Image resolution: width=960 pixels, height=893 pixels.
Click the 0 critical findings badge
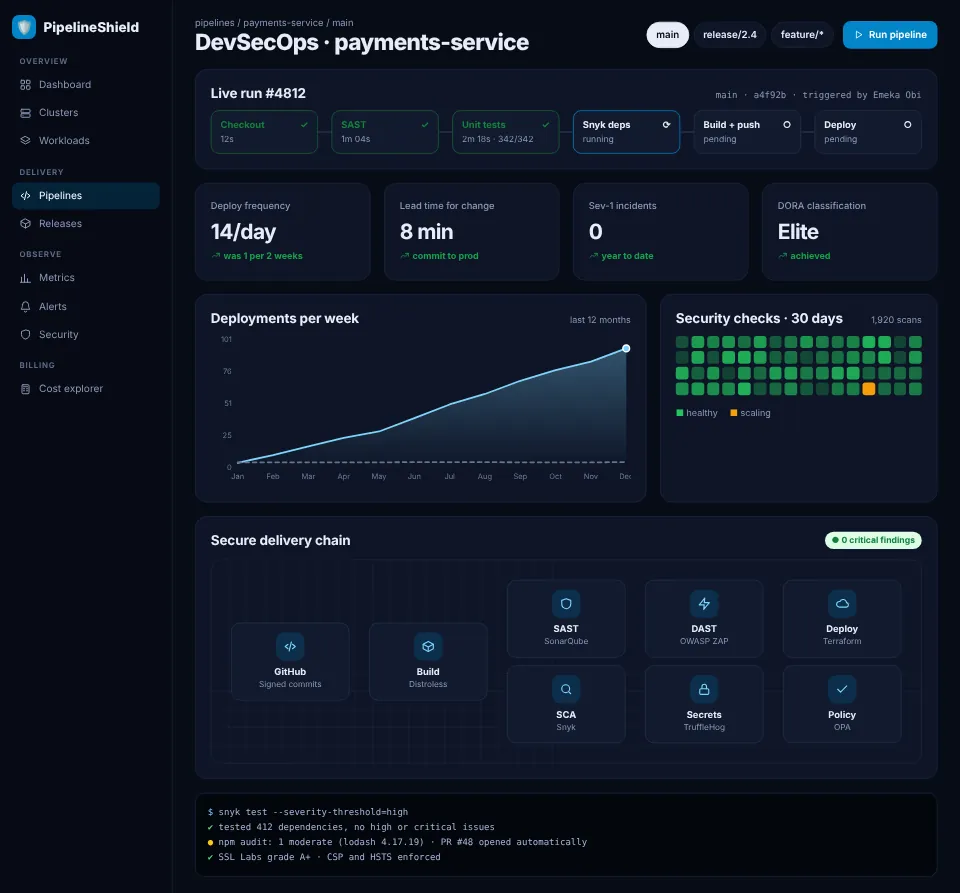pos(873,540)
